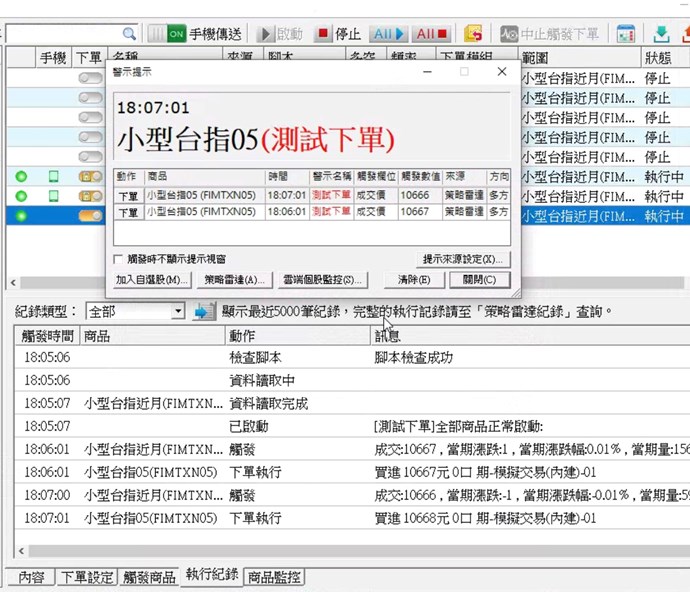This screenshot has height=592, width=690.
Task: Switch to the 商品監控 tab
Action: coord(274,577)
